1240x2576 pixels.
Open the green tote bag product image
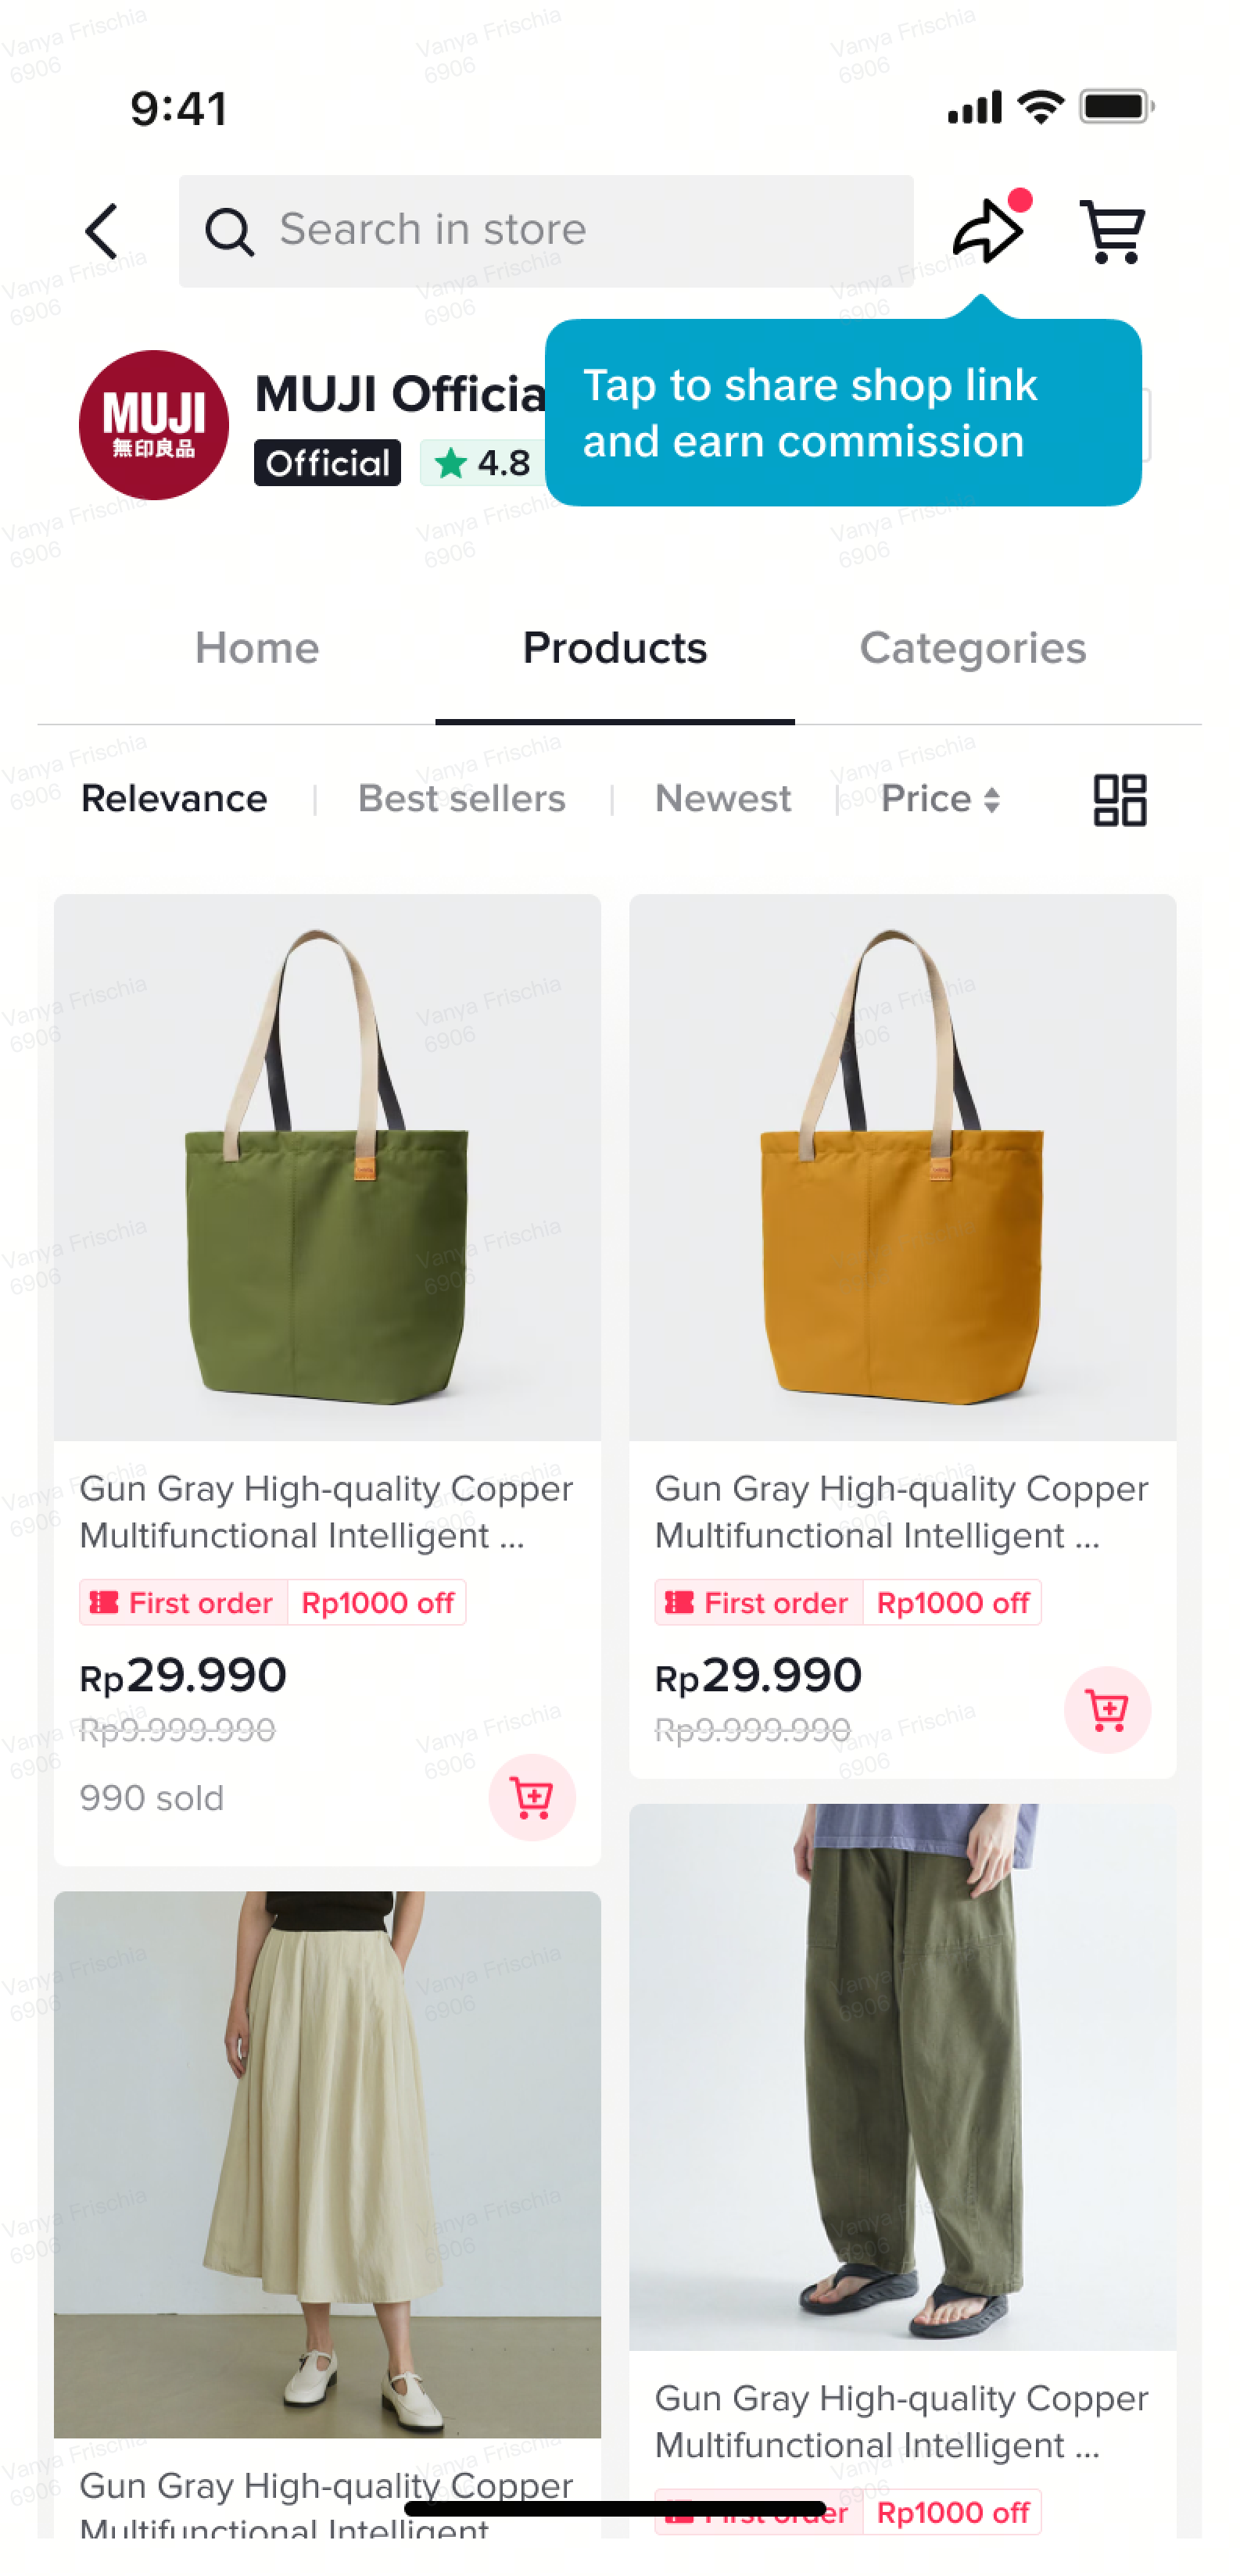point(327,1166)
